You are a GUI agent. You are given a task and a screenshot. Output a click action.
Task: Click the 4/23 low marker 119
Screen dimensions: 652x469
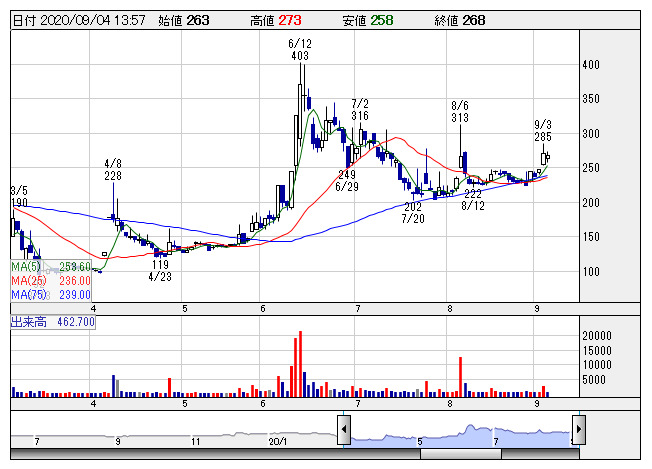tap(159, 264)
